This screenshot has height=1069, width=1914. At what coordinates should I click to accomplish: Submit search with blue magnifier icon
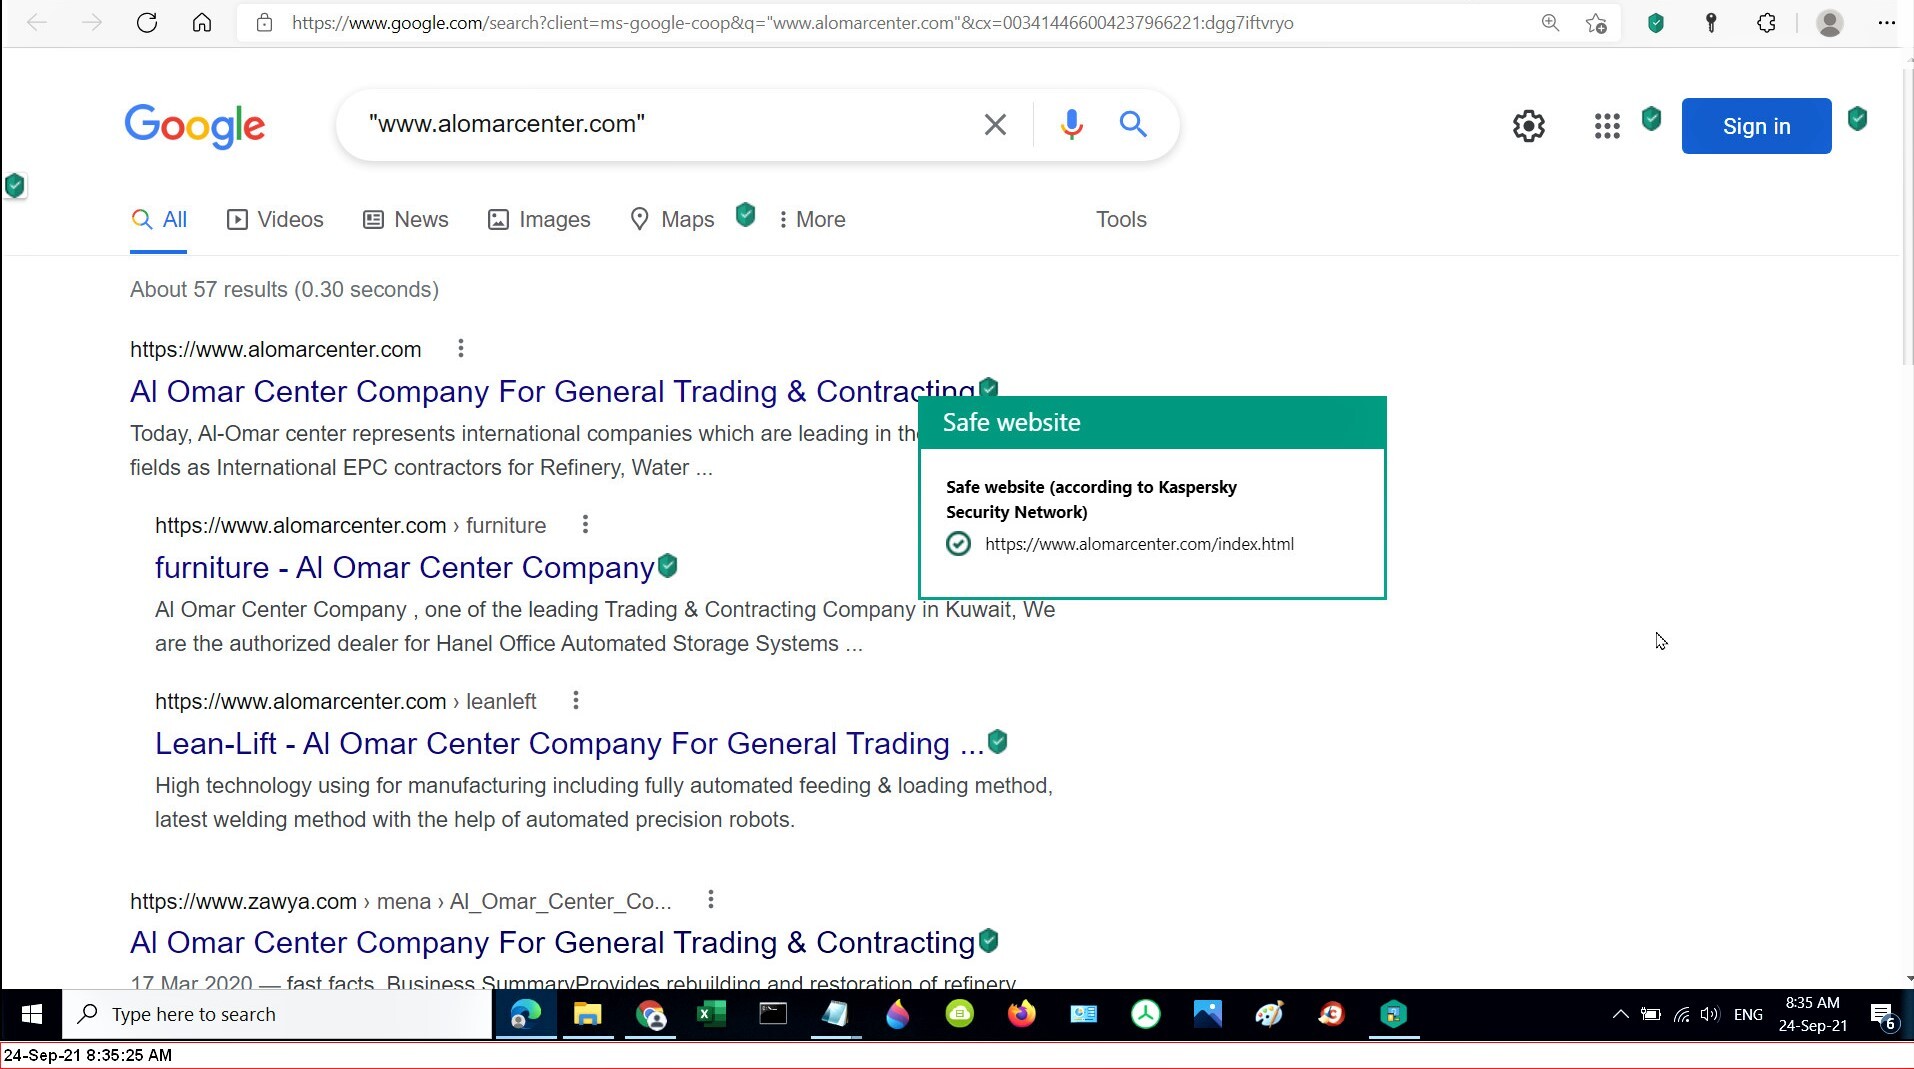(1133, 124)
